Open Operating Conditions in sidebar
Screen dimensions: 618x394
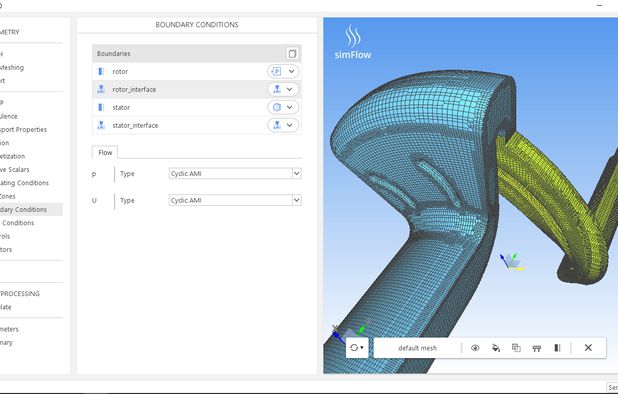[24, 183]
